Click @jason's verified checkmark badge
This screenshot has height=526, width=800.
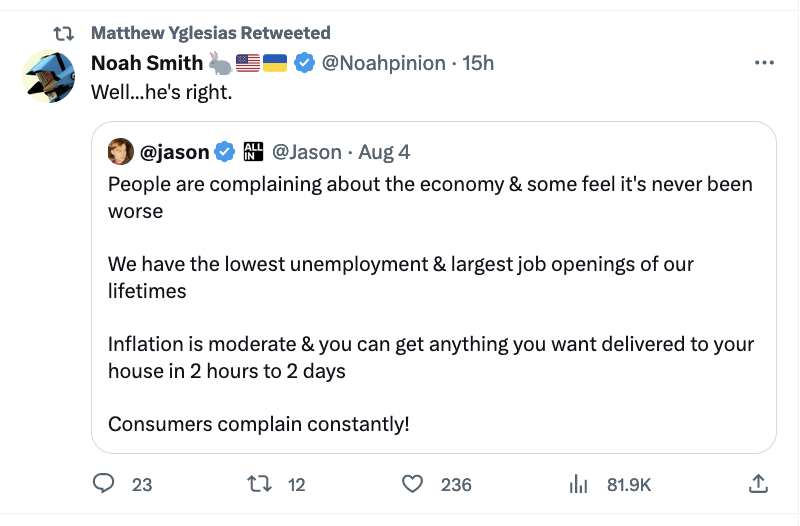click(225, 152)
